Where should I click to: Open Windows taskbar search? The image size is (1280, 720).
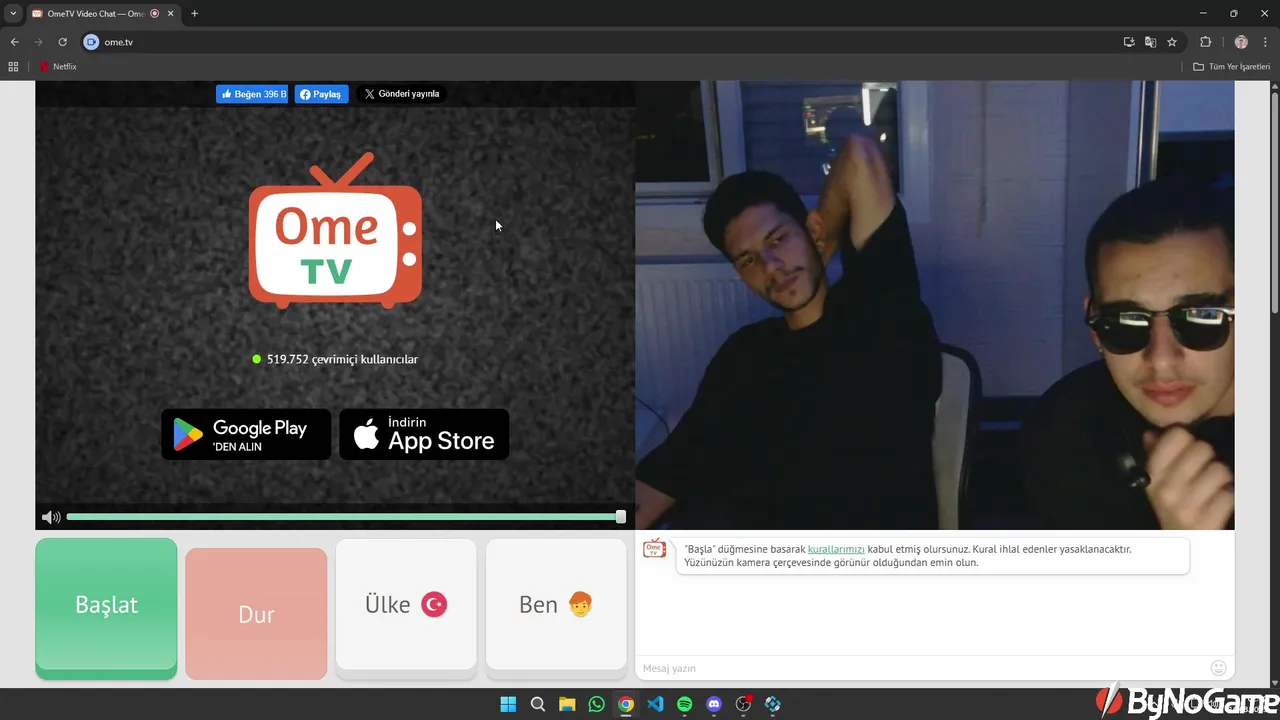(x=537, y=704)
